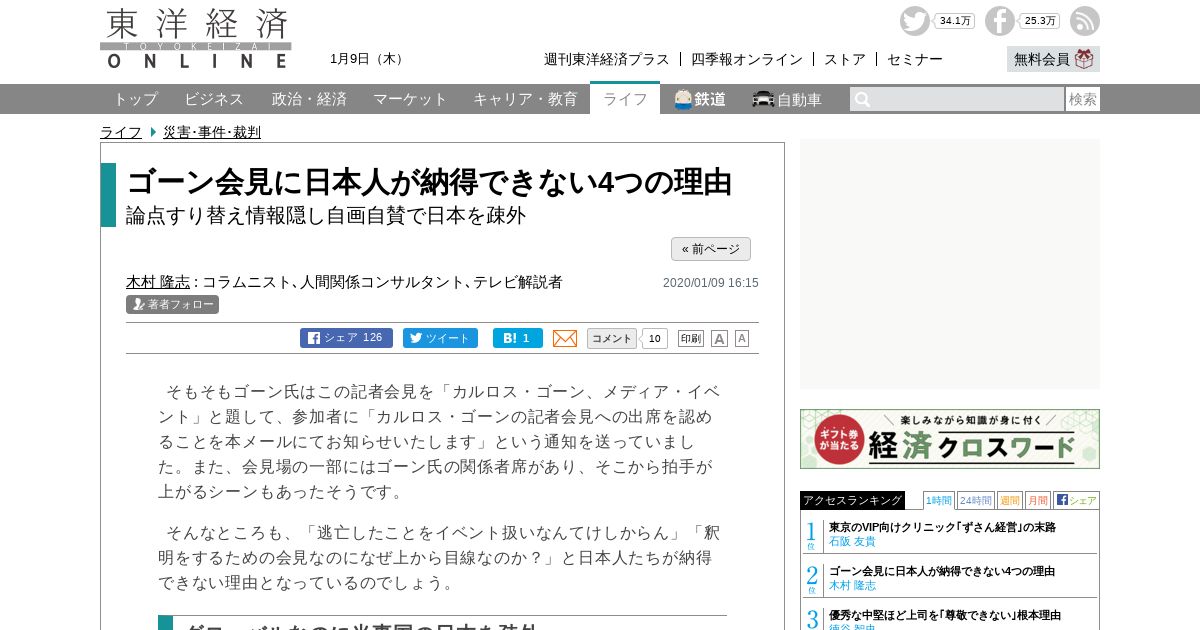Open comments via コメント button

tap(612, 338)
